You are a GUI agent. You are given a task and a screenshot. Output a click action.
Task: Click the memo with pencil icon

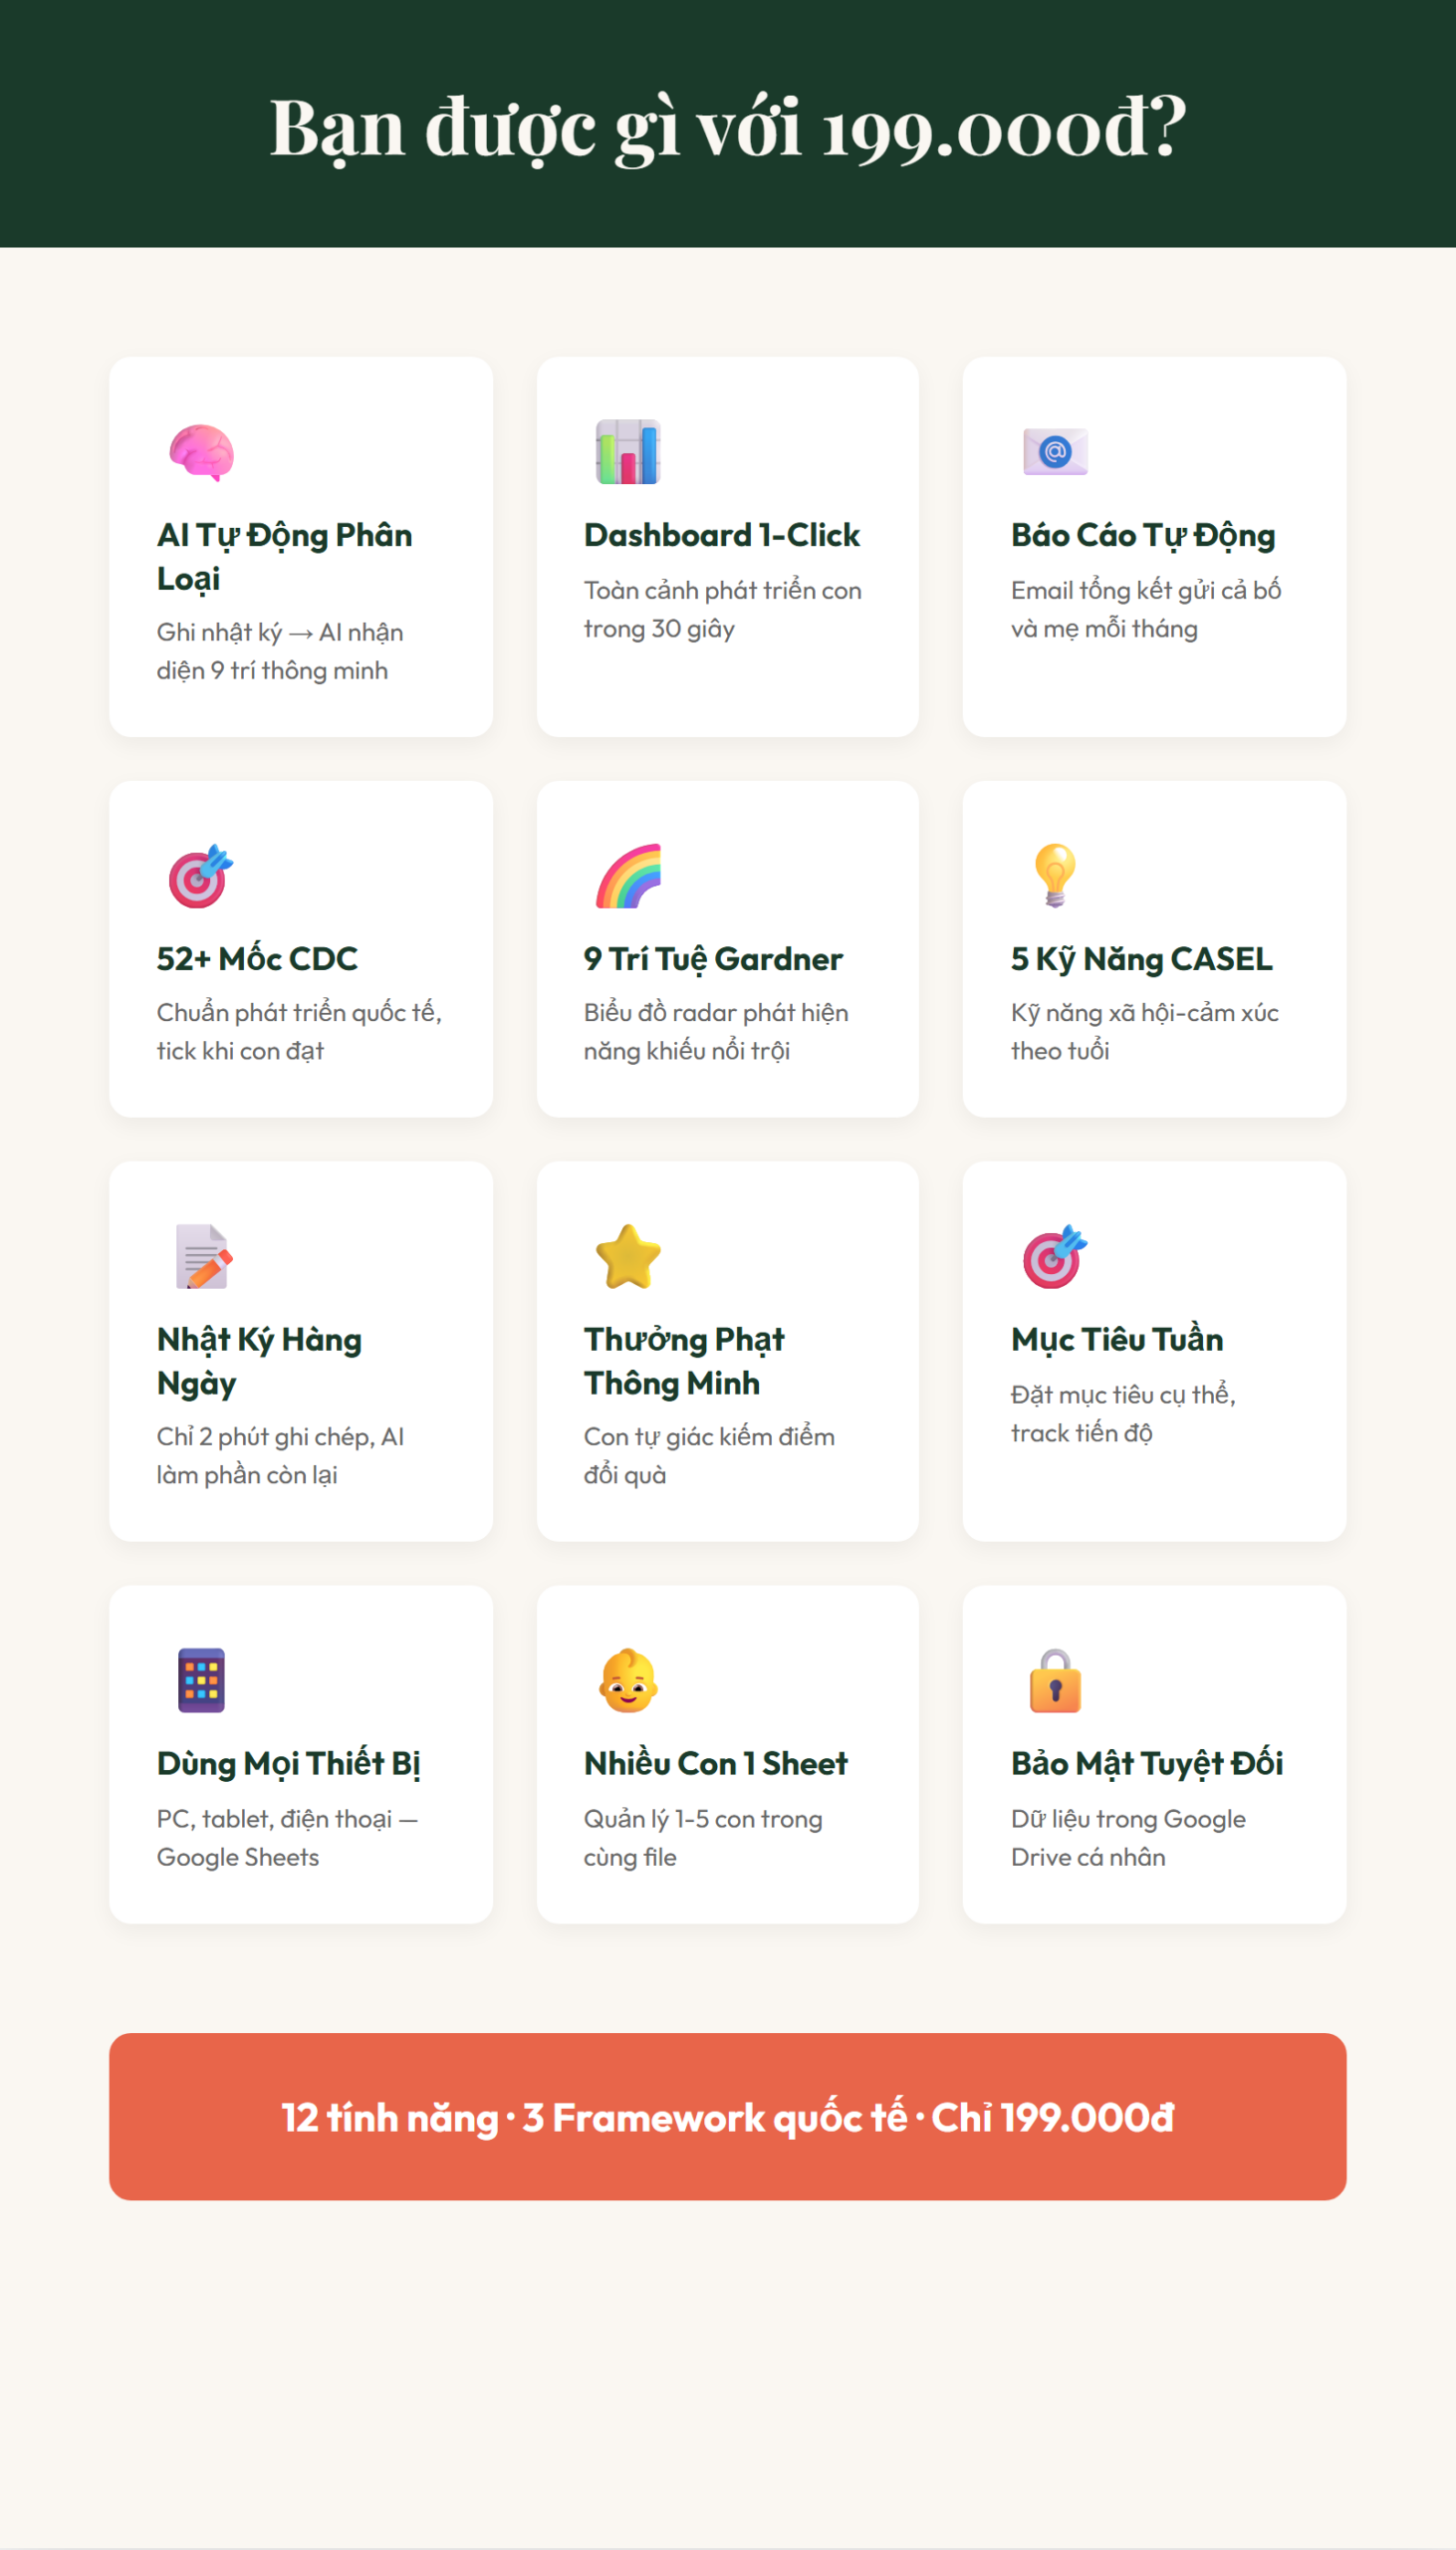(x=201, y=1256)
